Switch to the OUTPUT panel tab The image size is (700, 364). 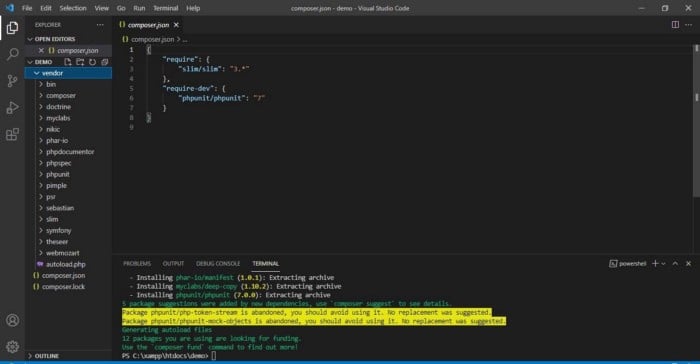pyautogui.click(x=173, y=264)
